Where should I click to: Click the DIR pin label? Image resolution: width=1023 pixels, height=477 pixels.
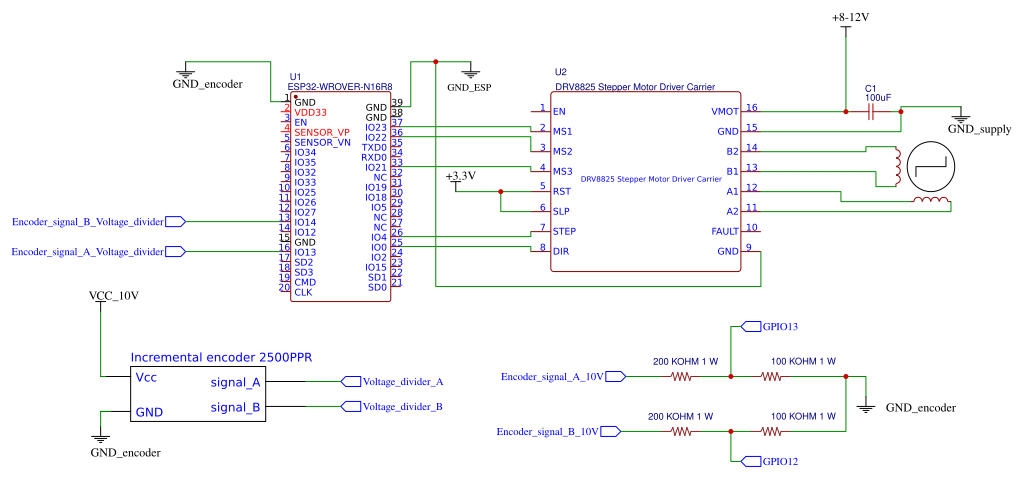point(560,252)
